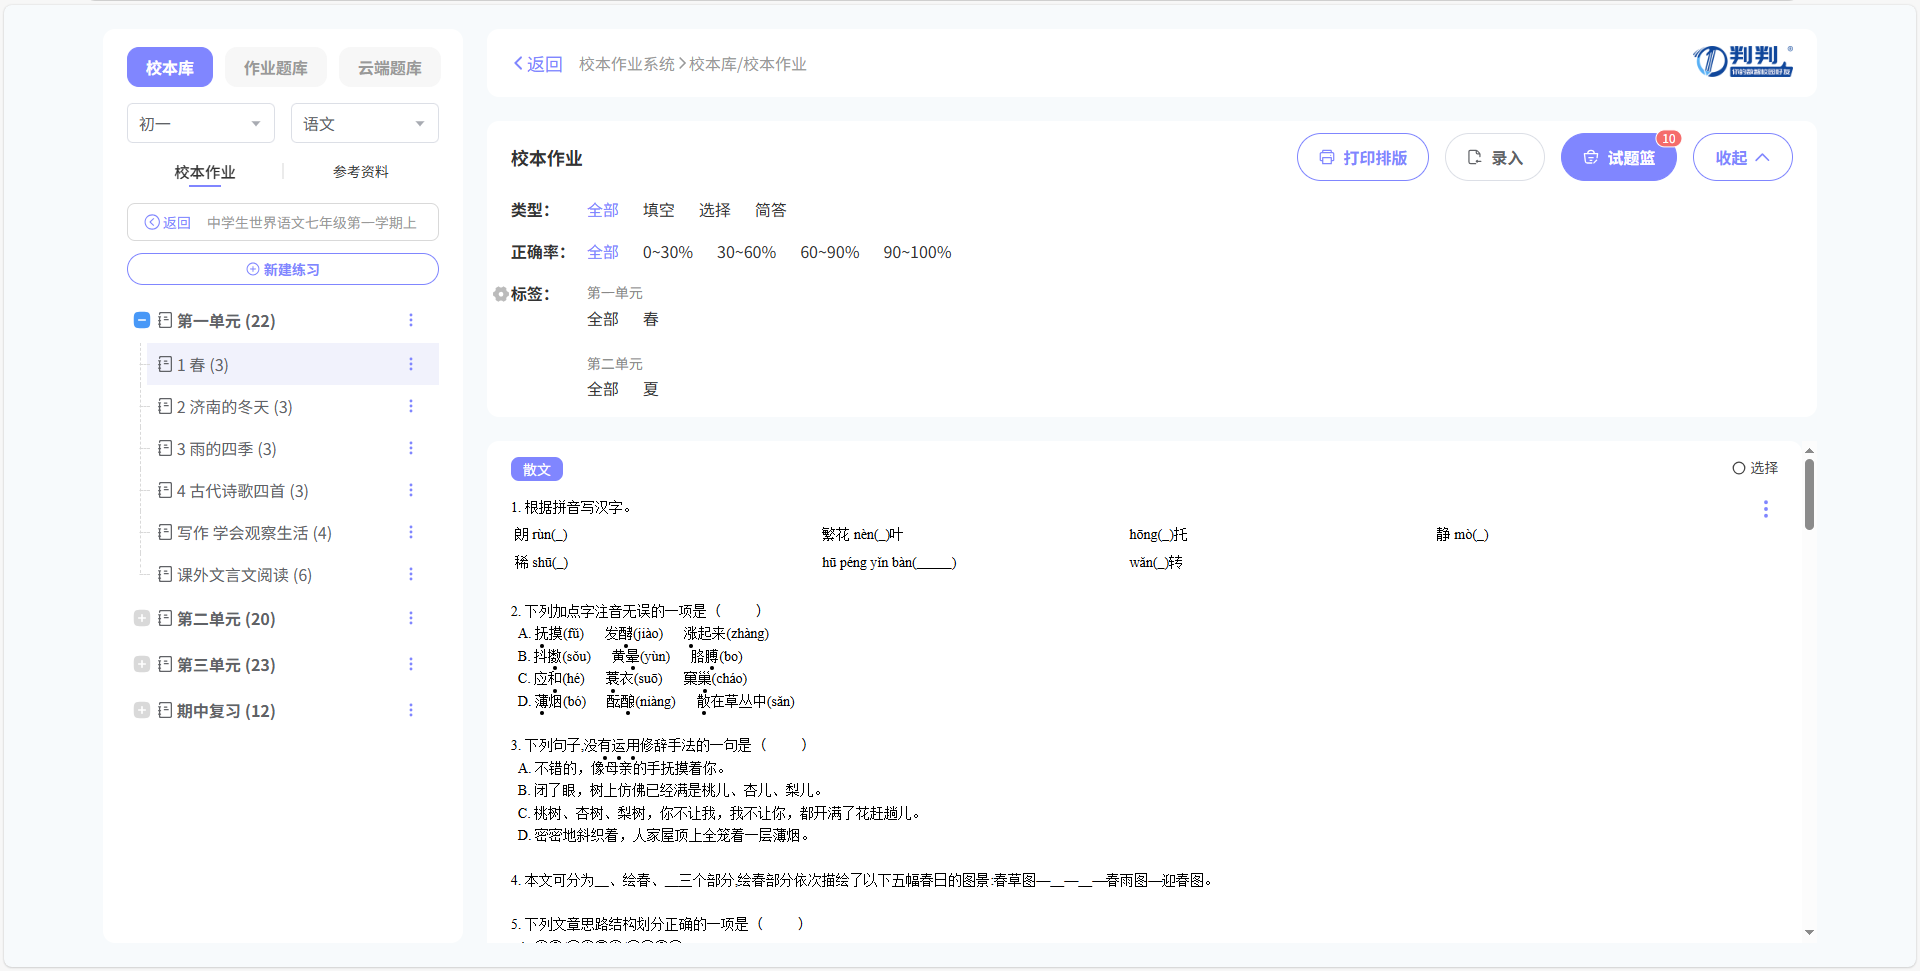Click the gear icon beside 标签
The width and height of the screenshot is (1920, 971).
click(x=500, y=294)
